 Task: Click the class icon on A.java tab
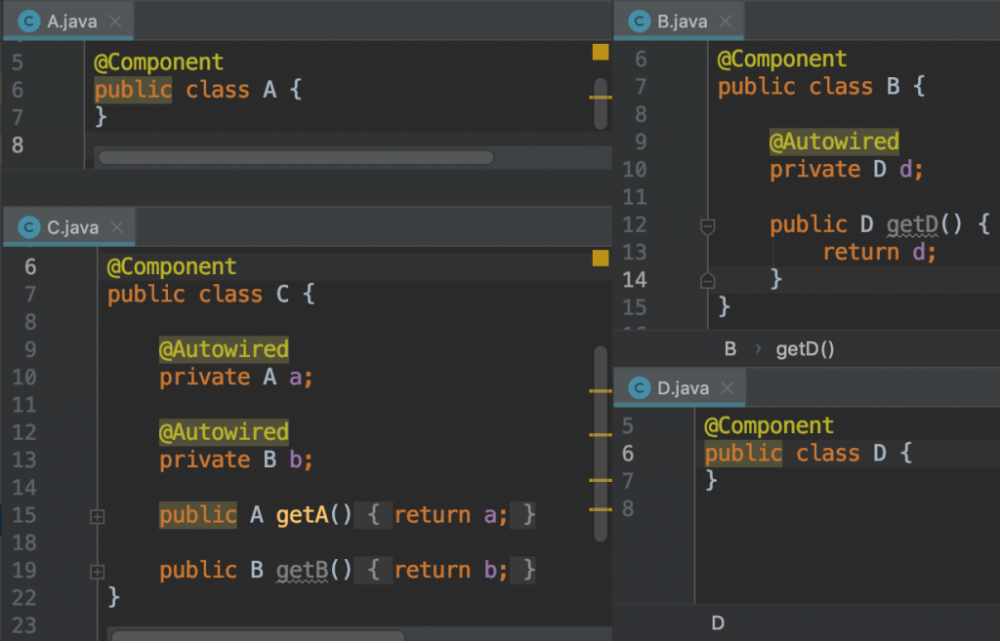pos(29,20)
